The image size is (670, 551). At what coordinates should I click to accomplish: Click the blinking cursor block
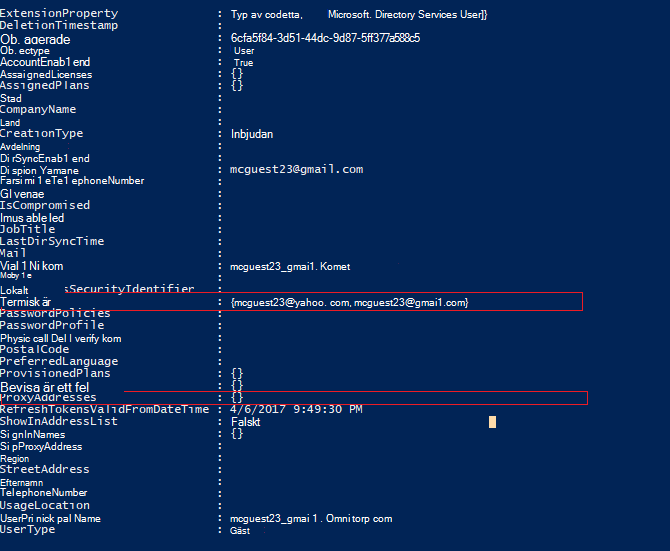click(492, 422)
